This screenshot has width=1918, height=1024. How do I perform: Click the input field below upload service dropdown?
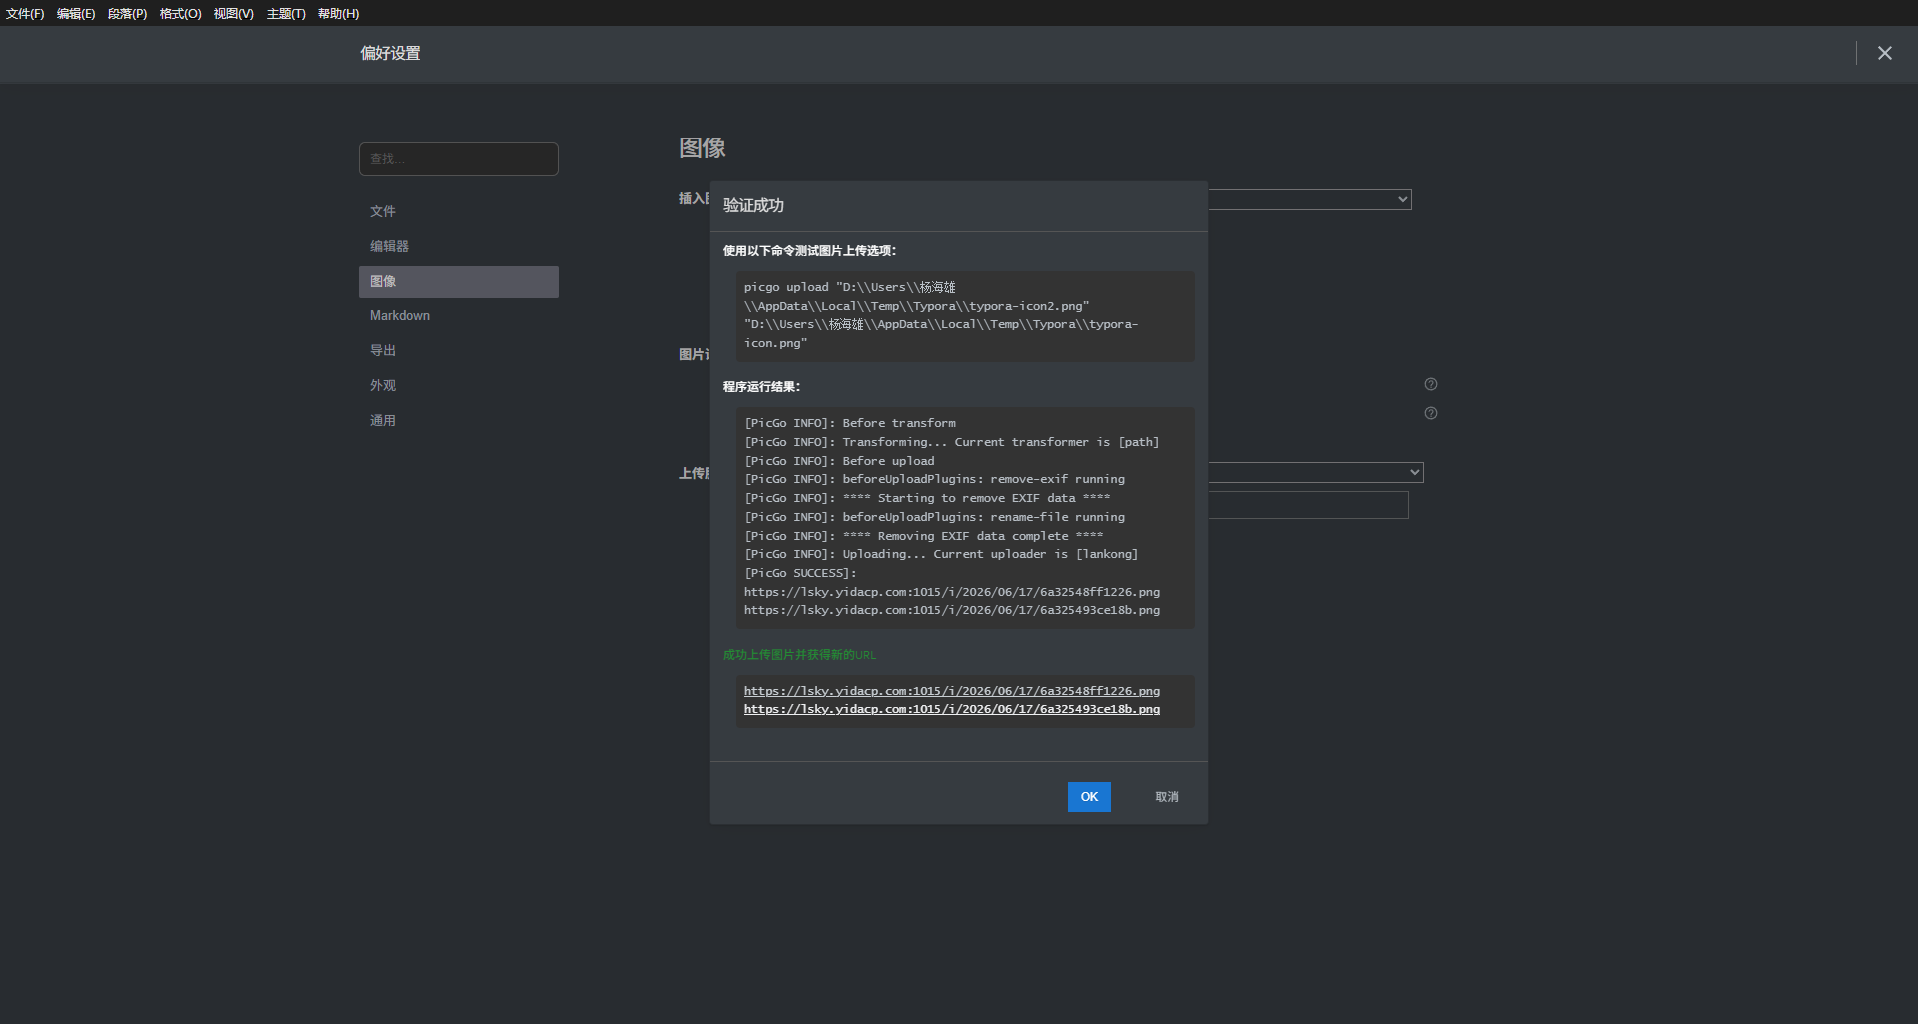(1308, 505)
